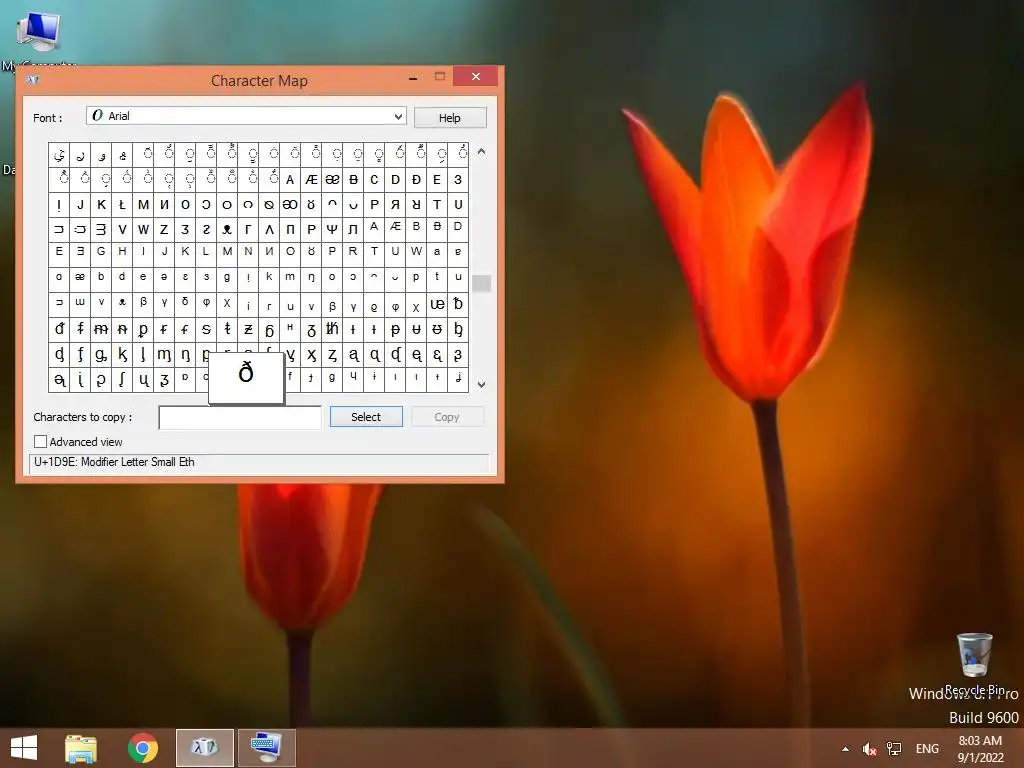This screenshot has height=768, width=1024.
Task: Select the Greek Psi Ψ character
Action: [332, 229]
